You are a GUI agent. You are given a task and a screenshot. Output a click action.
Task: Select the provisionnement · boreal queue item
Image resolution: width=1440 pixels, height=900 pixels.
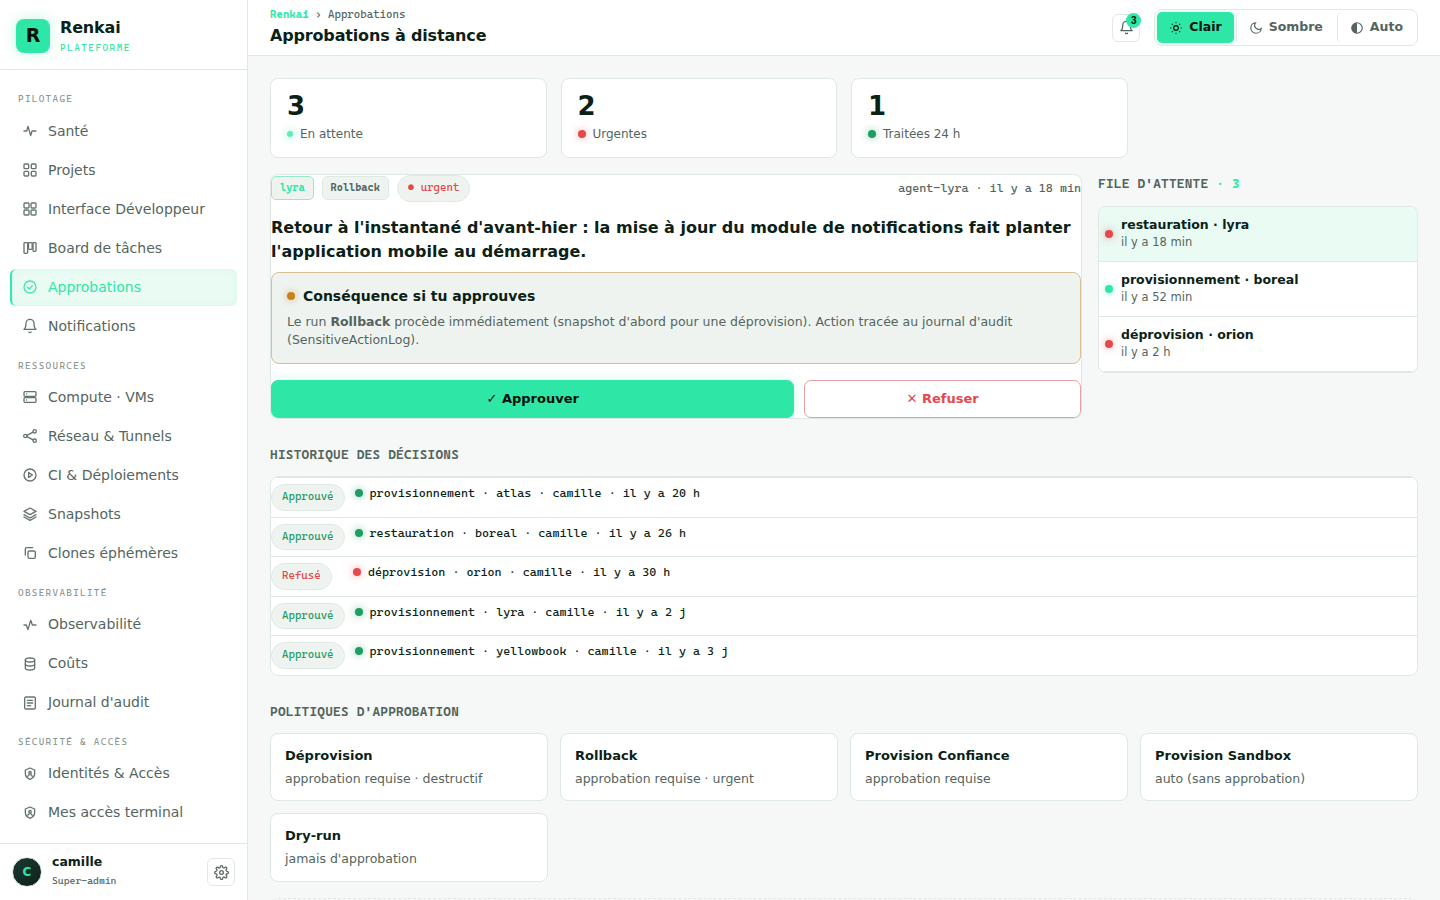1258,289
